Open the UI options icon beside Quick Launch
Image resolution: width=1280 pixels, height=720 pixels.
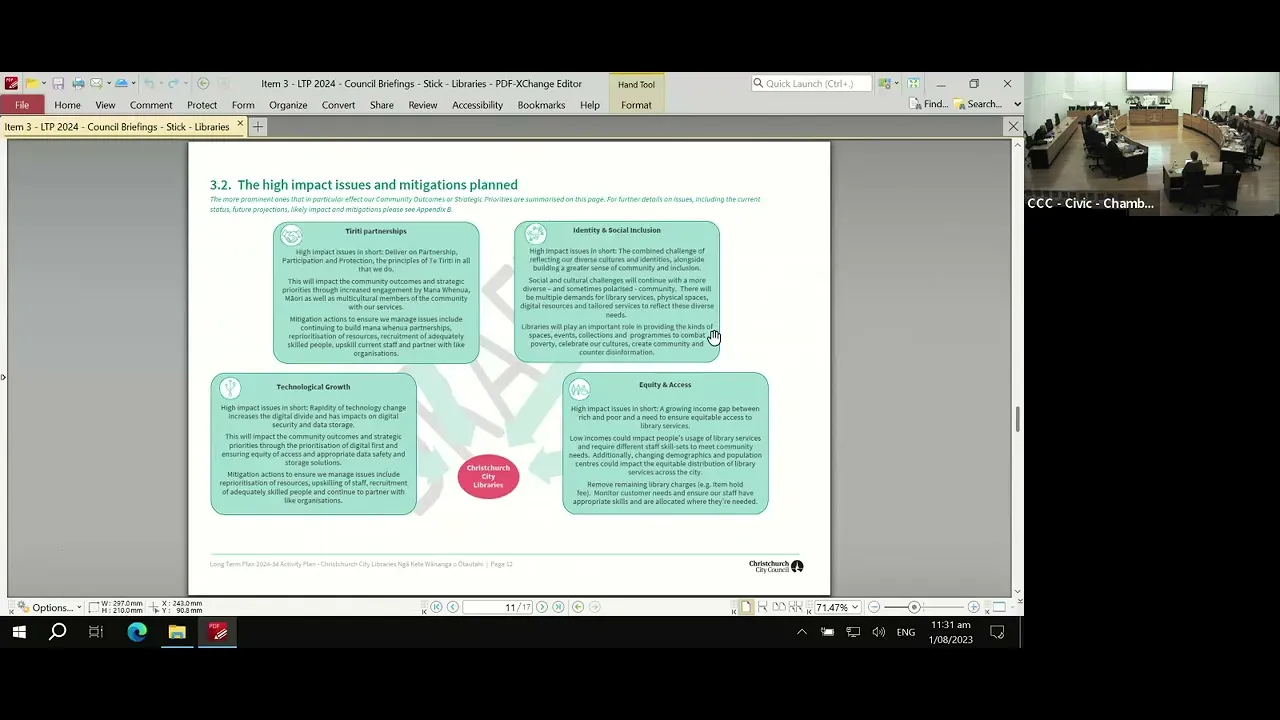[x=885, y=84]
